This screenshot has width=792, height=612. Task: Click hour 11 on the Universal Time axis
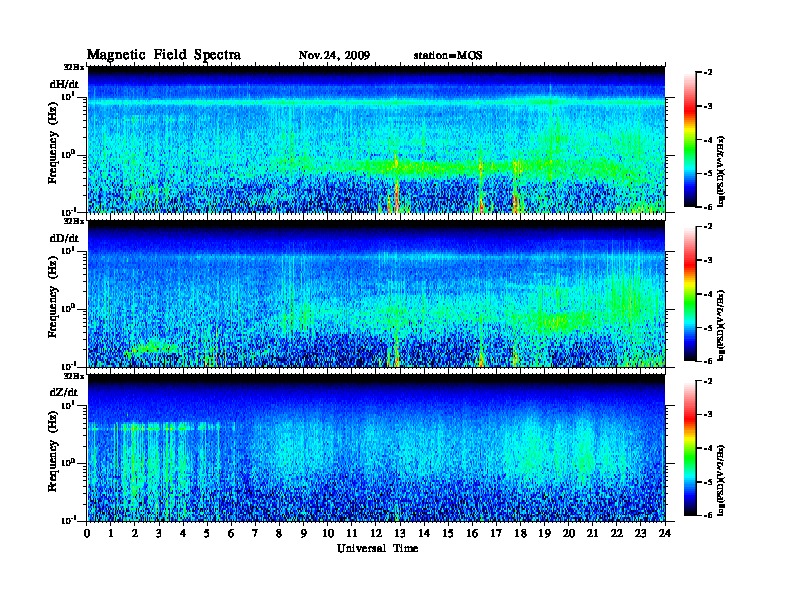(x=352, y=533)
